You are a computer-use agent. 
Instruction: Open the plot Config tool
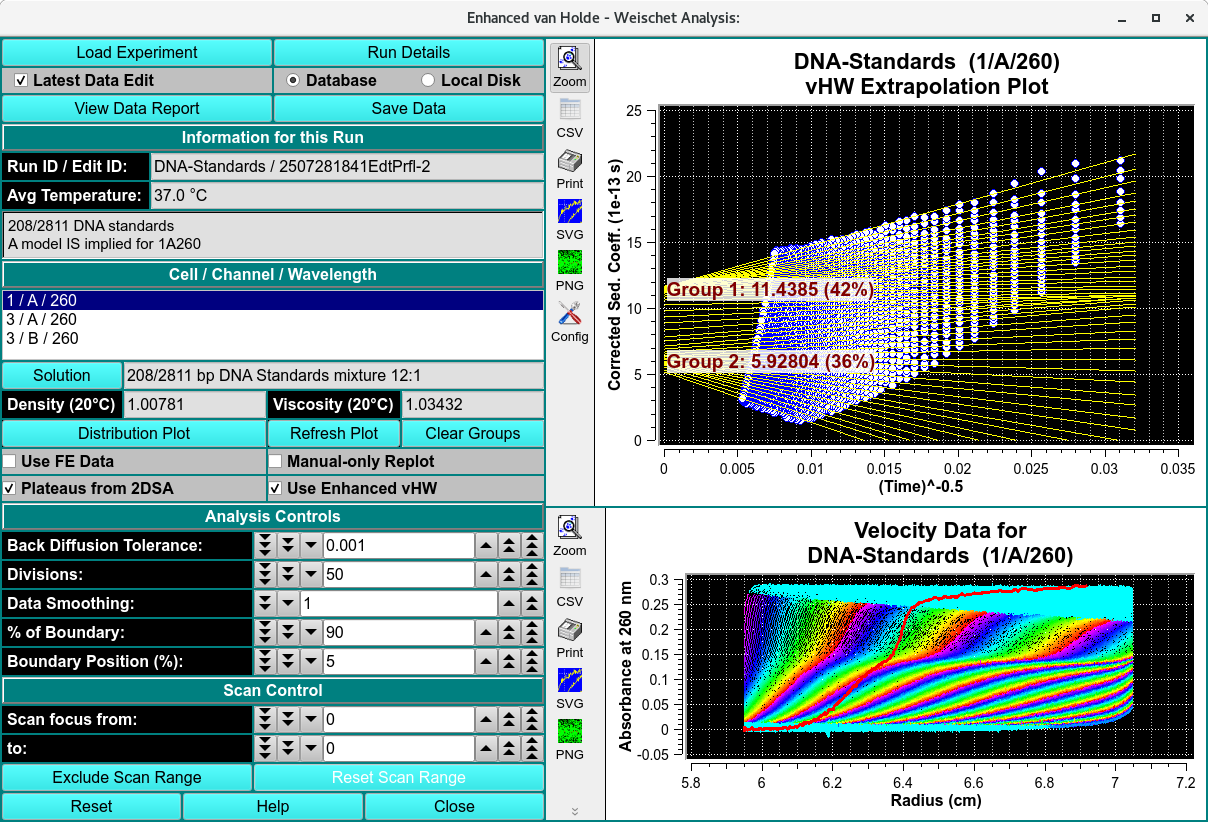click(570, 321)
